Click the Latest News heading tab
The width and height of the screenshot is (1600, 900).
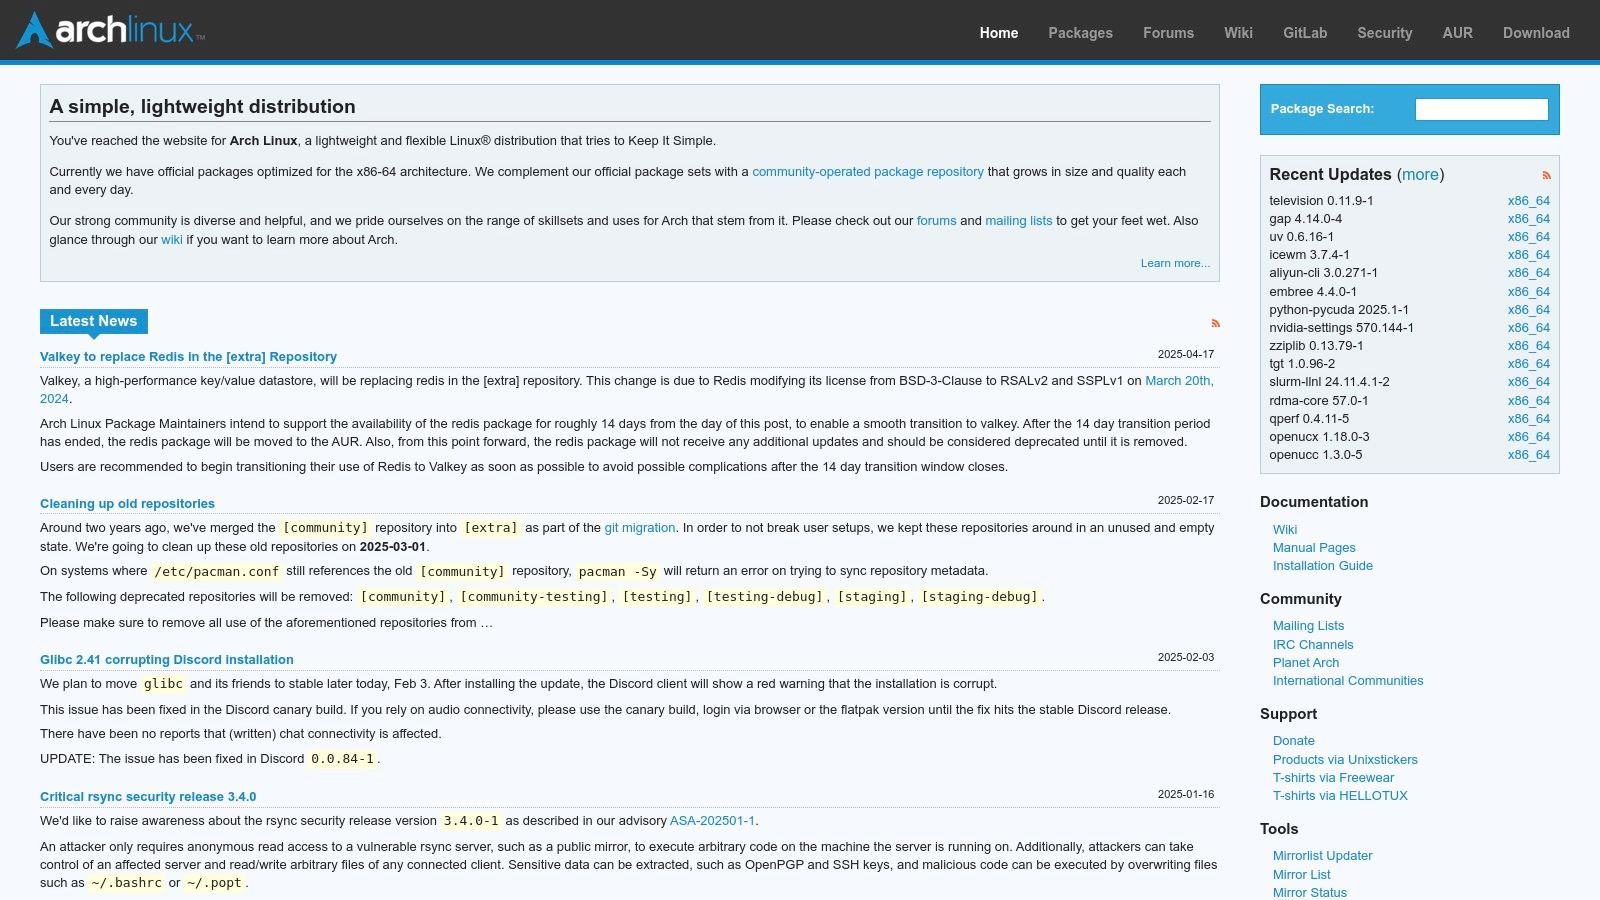(94, 321)
